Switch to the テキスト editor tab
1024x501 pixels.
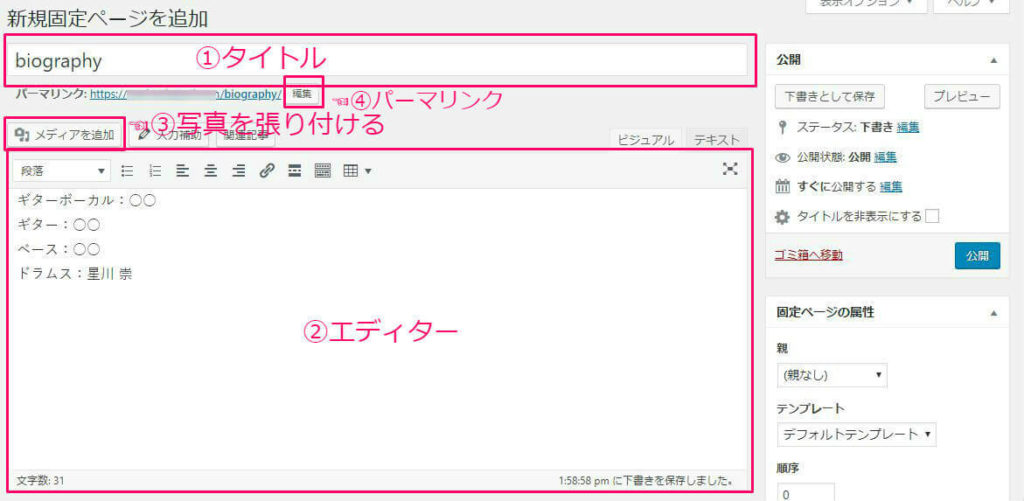coord(716,140)
